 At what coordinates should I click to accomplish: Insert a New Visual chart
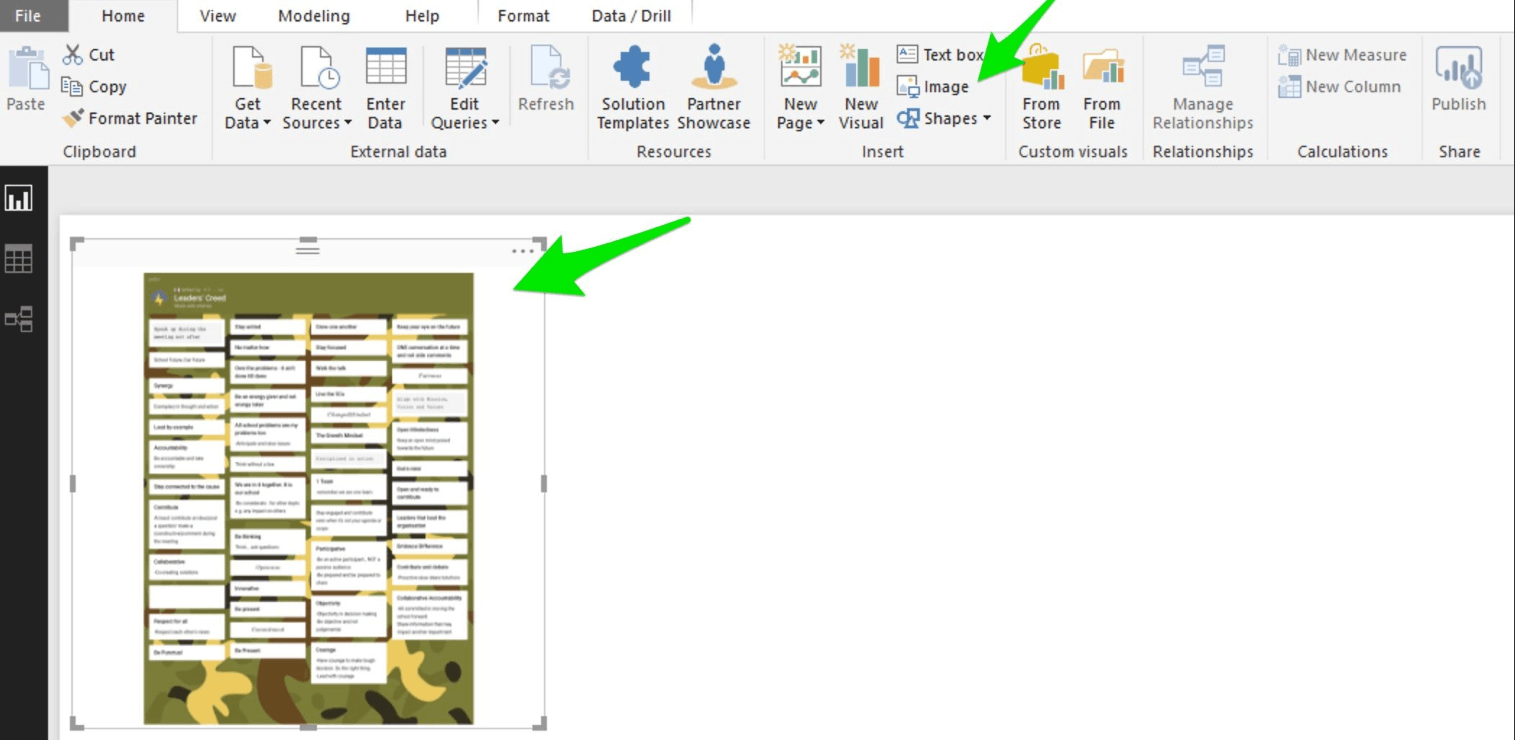tap(860, 88)
